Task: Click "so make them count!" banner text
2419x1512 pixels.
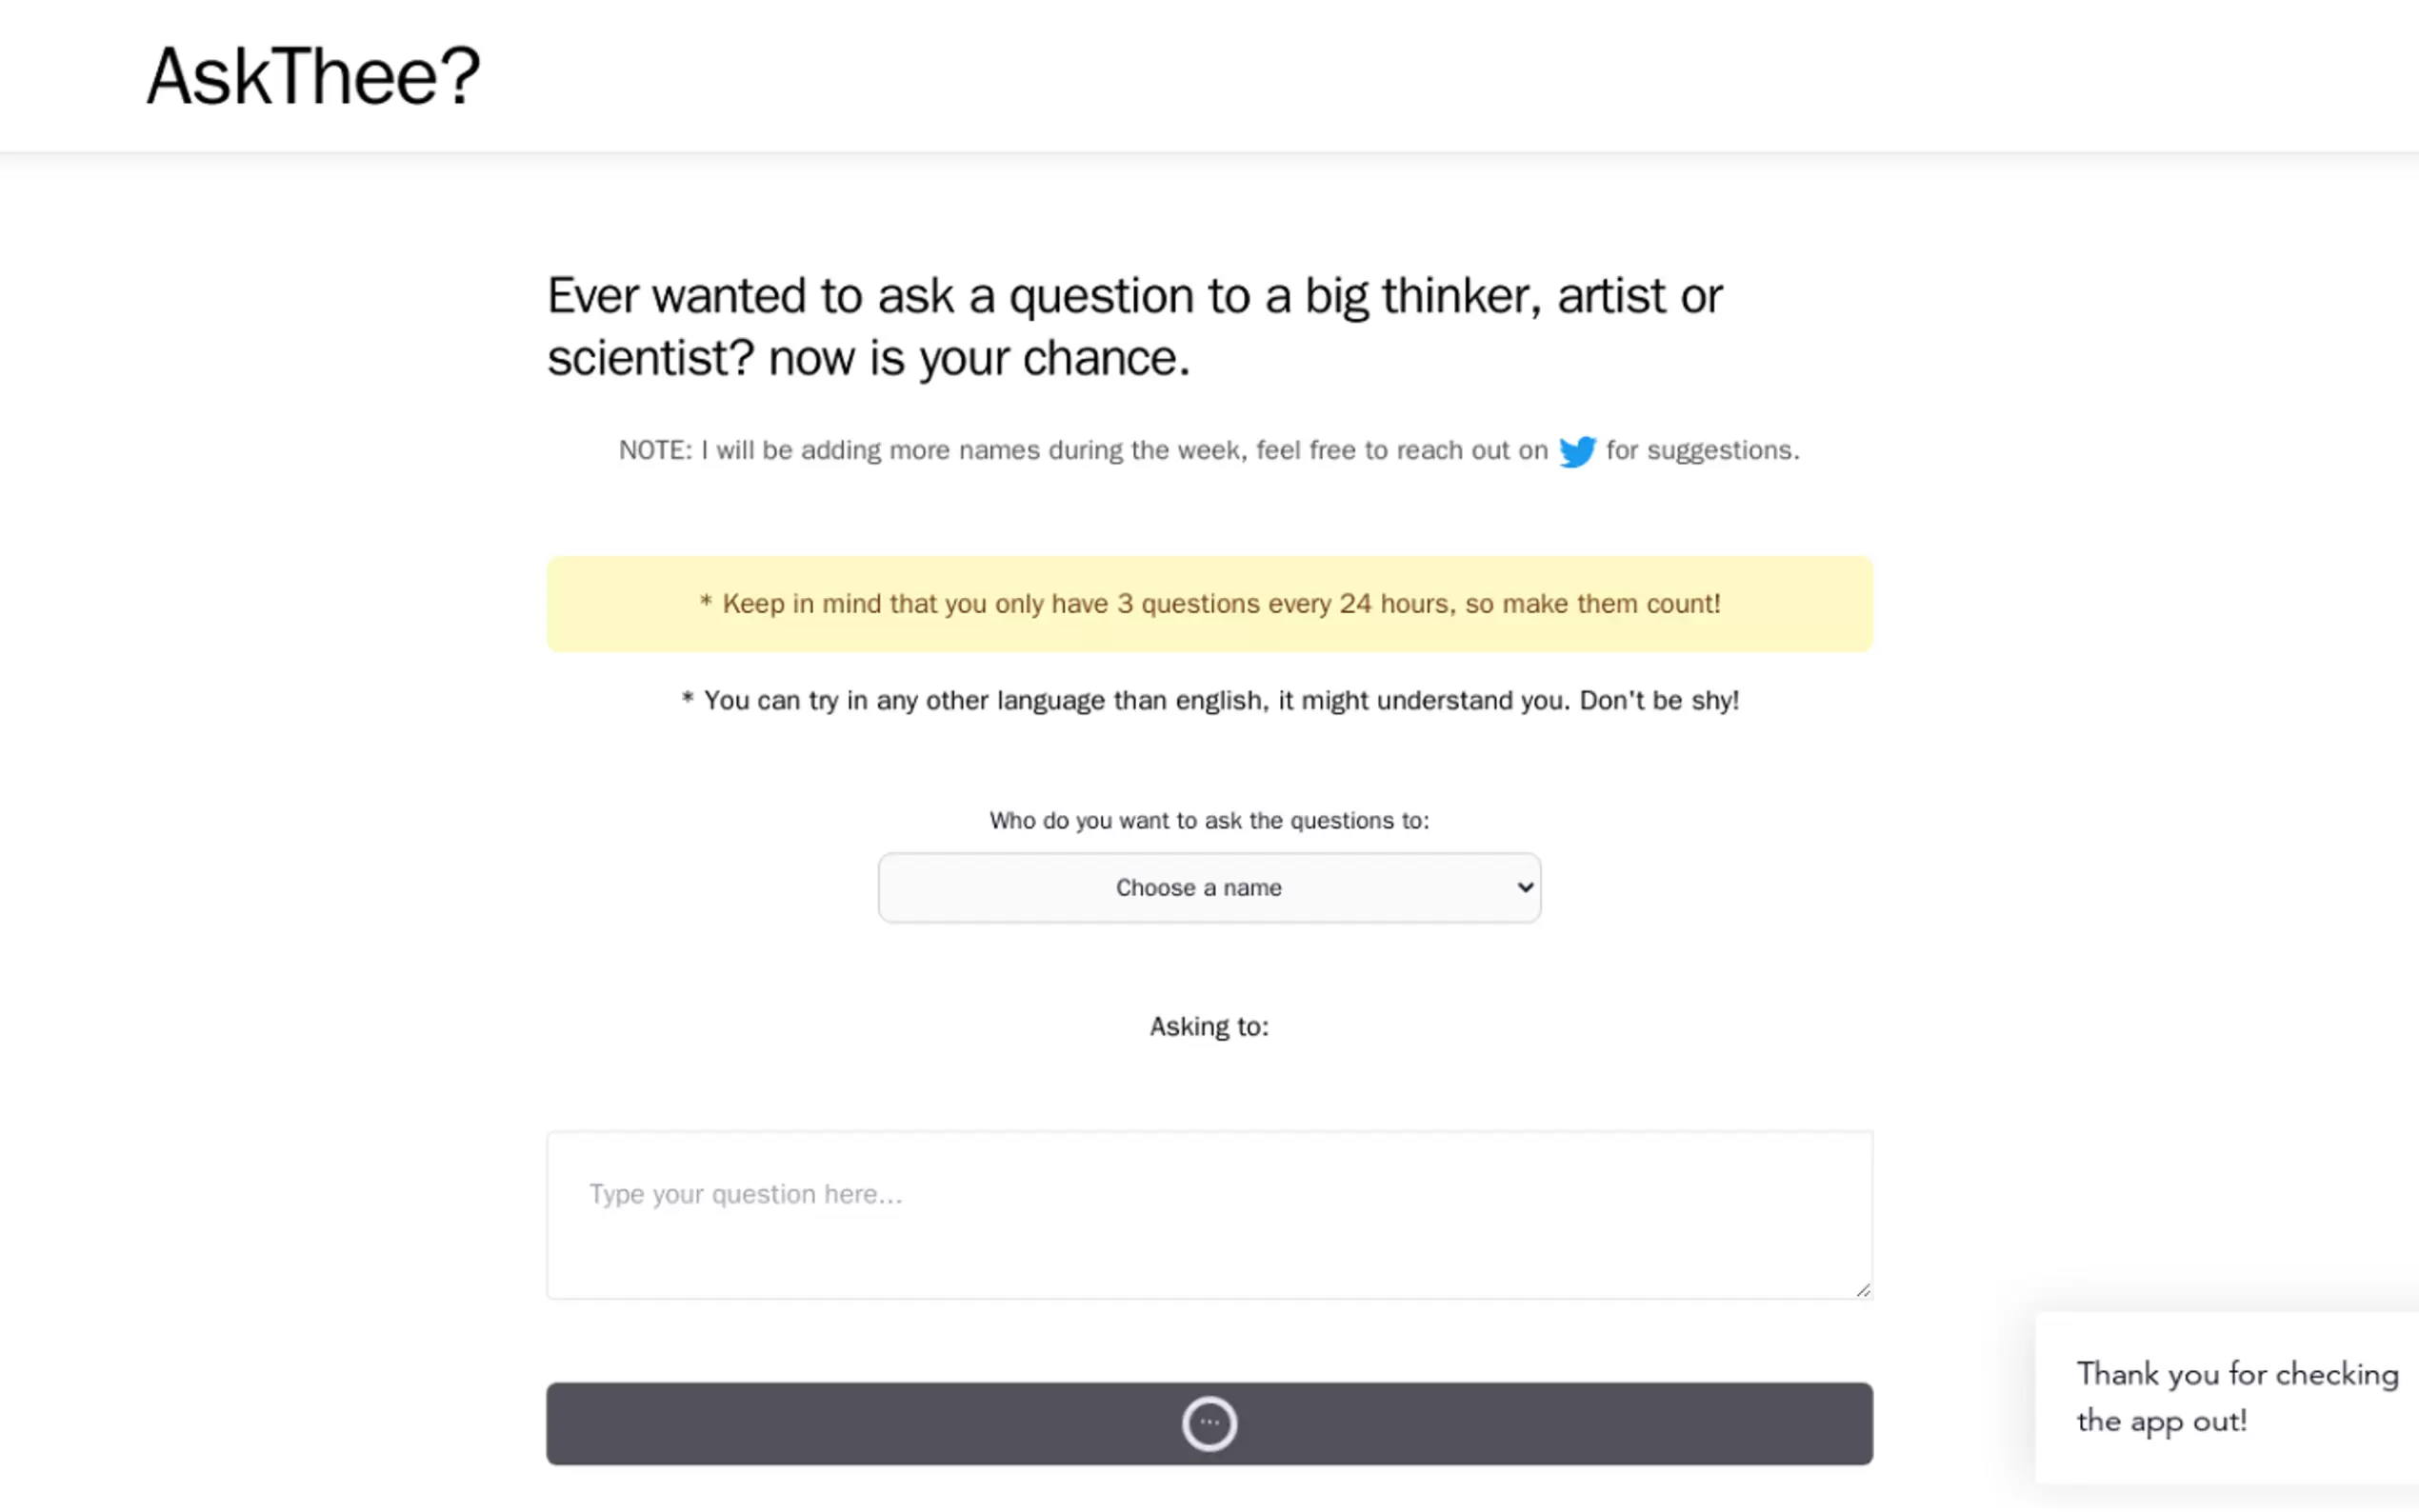Action: (1593, 604)
